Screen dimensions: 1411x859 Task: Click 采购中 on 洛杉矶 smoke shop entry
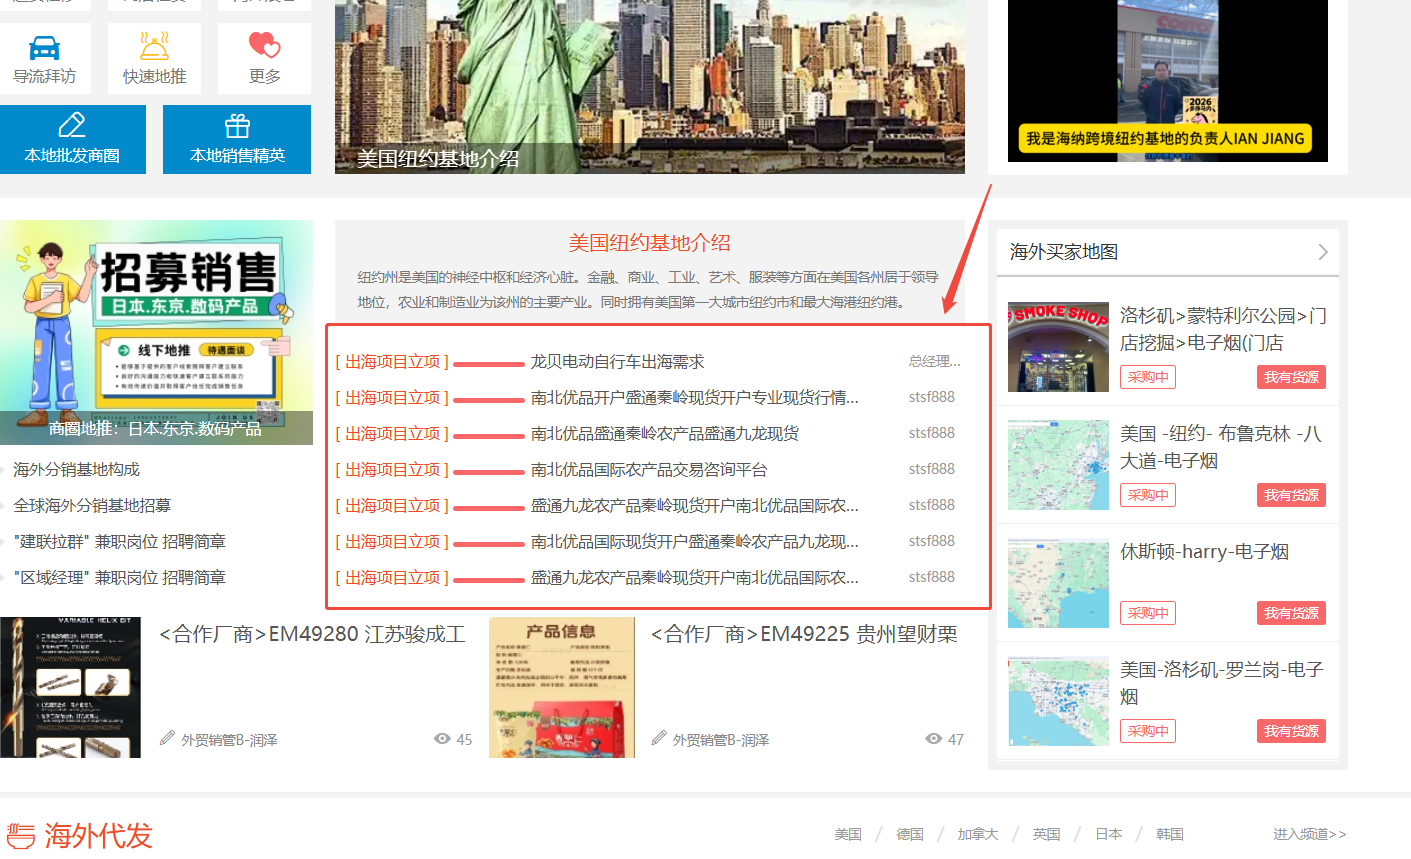[1147, 377]
